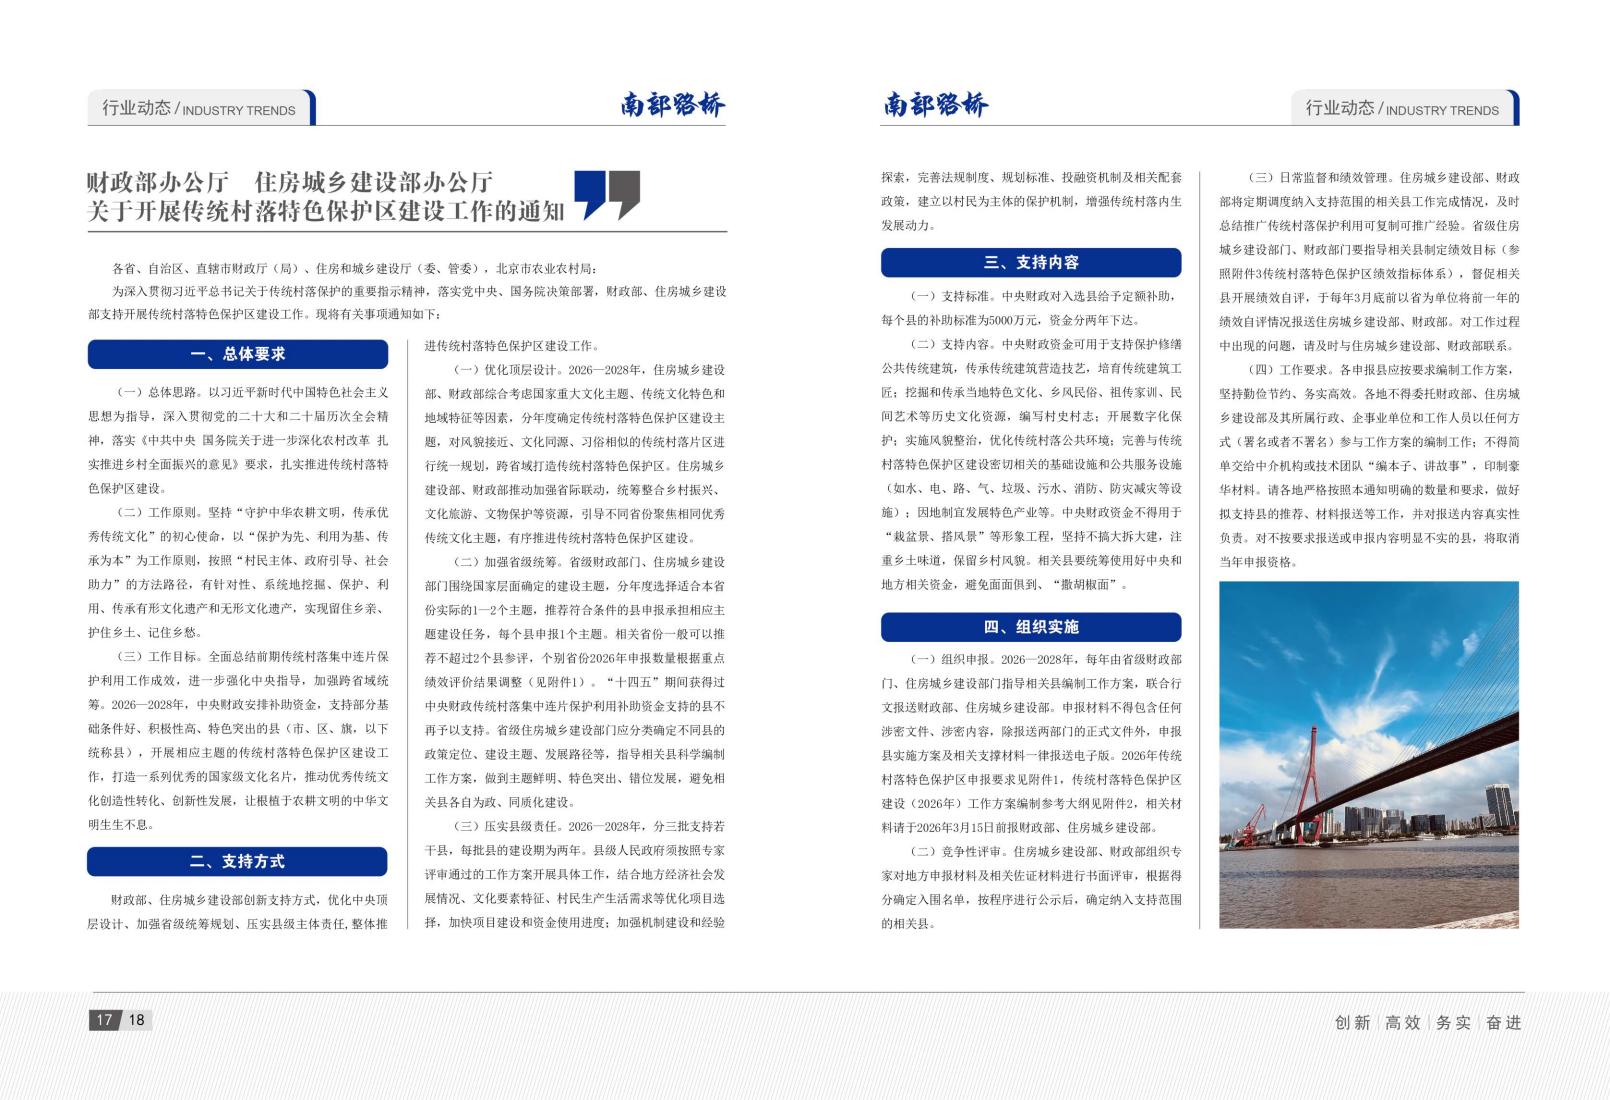
Task: Click page number 17 in the footer
Action: pyautogui.click(x=104, y=1020)
